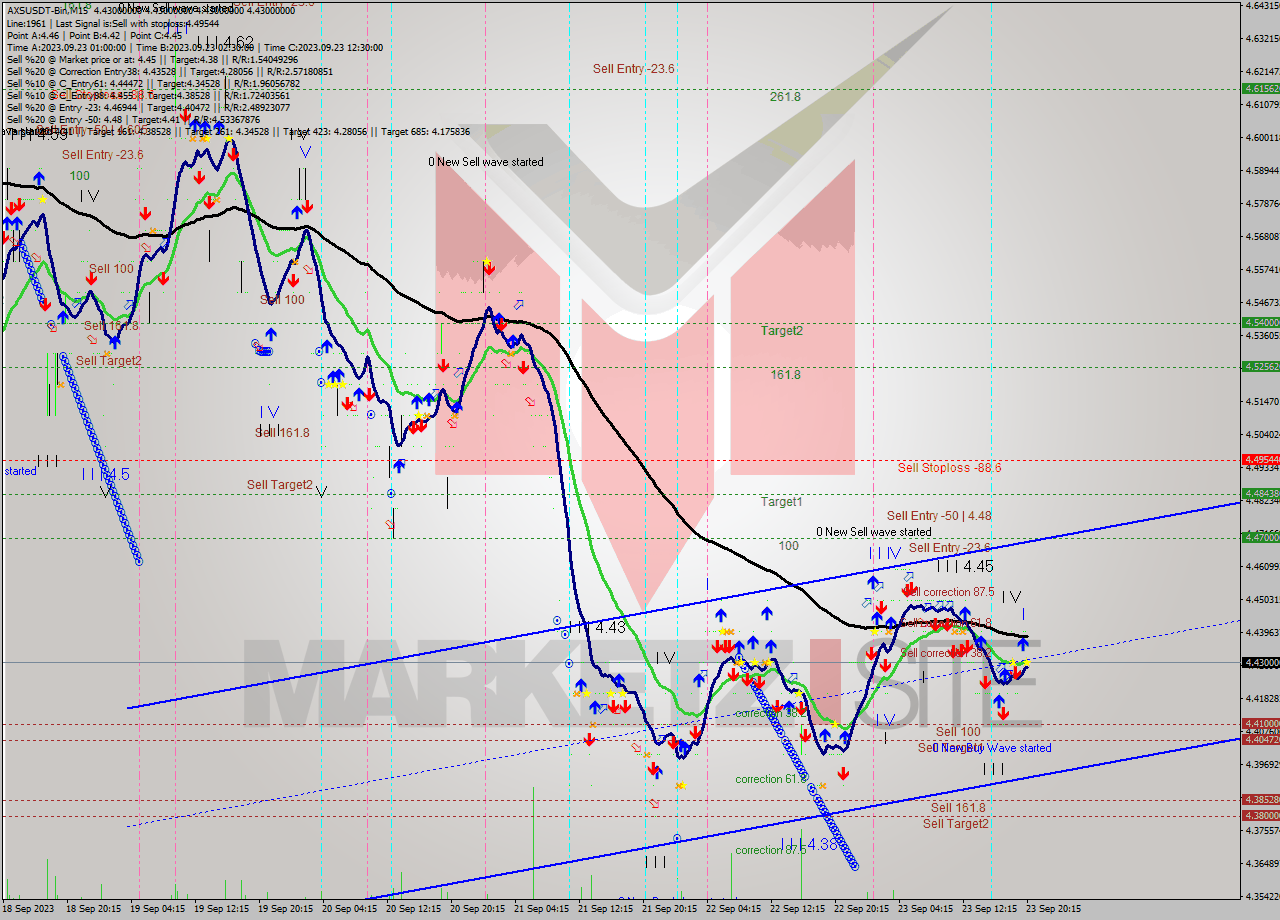Click the green '161.8' Fibonacci label
The width and height of the screenshot is (1280, 920).
(785, 374)
